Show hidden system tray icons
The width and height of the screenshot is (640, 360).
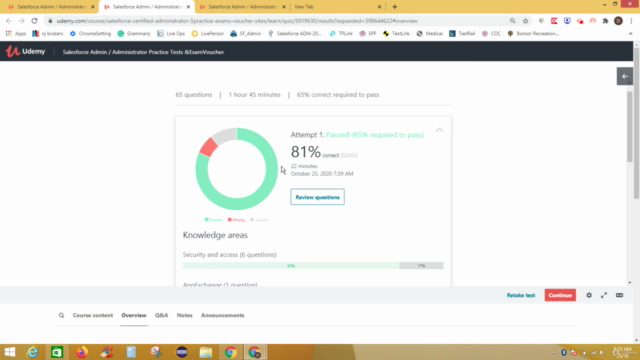click(554, 352)
